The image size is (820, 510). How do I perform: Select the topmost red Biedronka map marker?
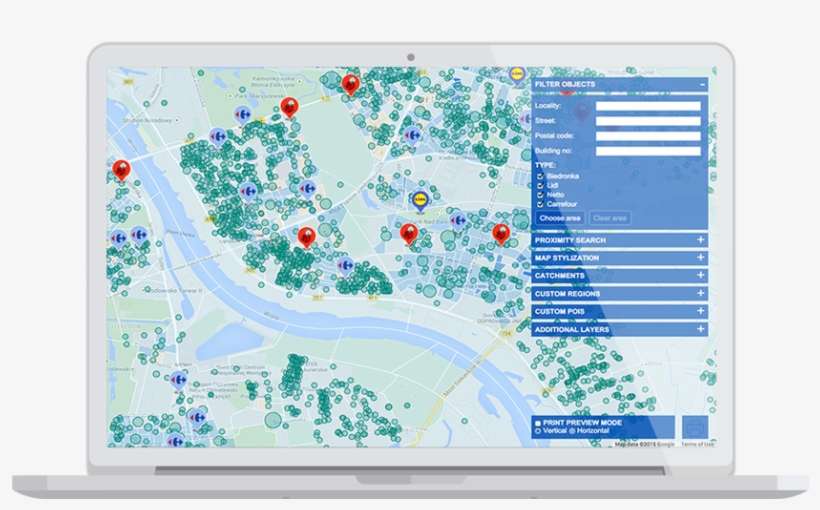coord(350,85)
